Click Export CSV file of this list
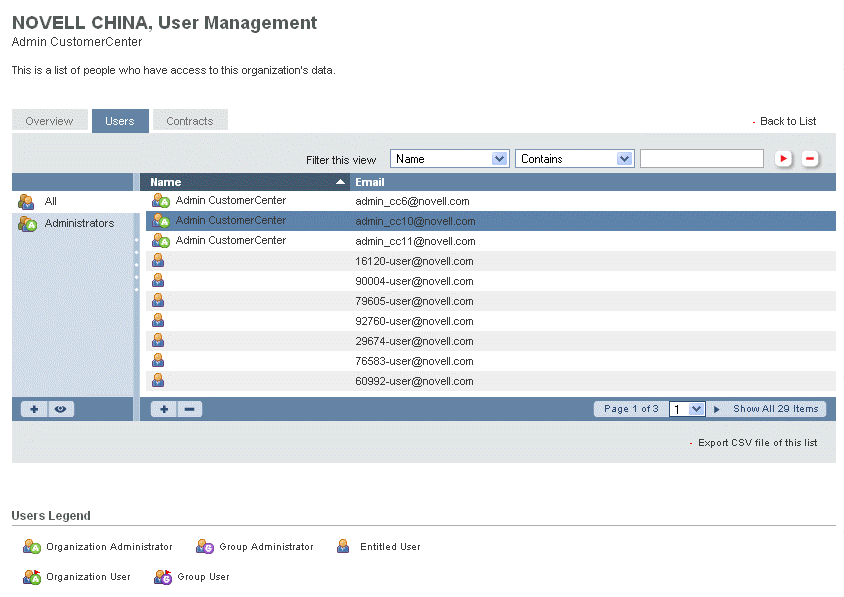The height and width of the screenshot is (597, 844). 757,442
